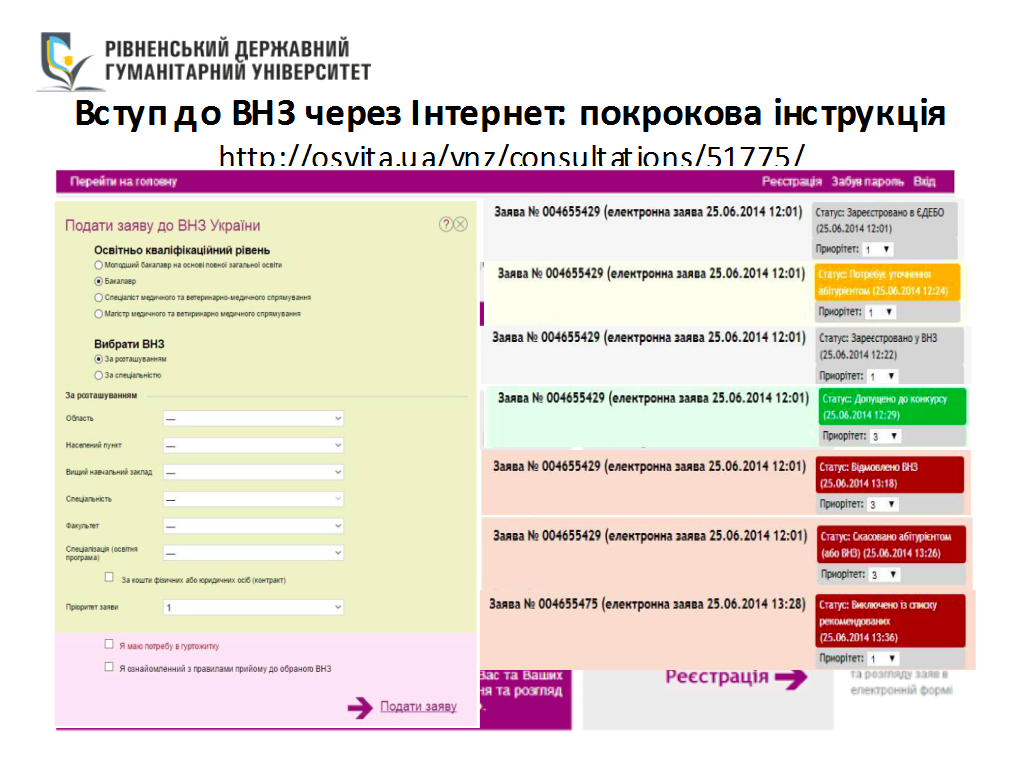
Task: Close the application form panel
Action: tap(460, 225)
